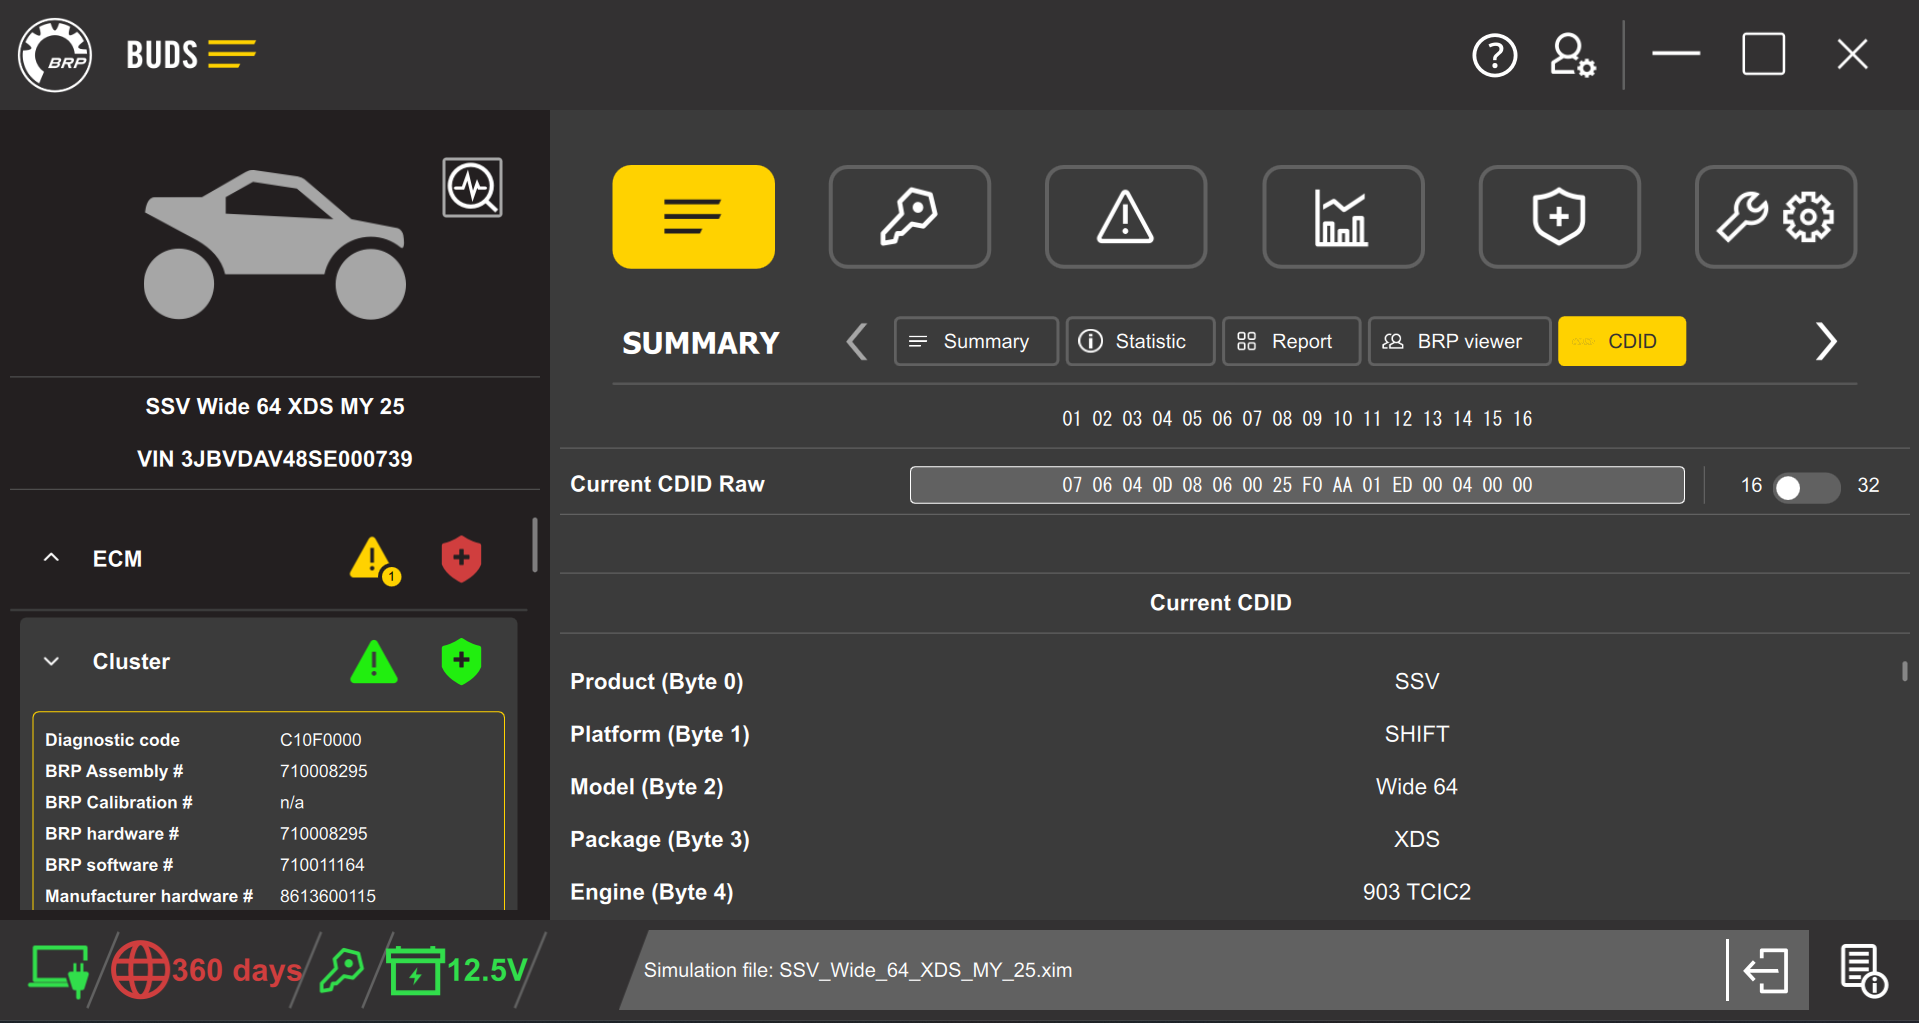1919x1023 pixels.
Task: Open user account settings icon
Action: point(1571,55)
